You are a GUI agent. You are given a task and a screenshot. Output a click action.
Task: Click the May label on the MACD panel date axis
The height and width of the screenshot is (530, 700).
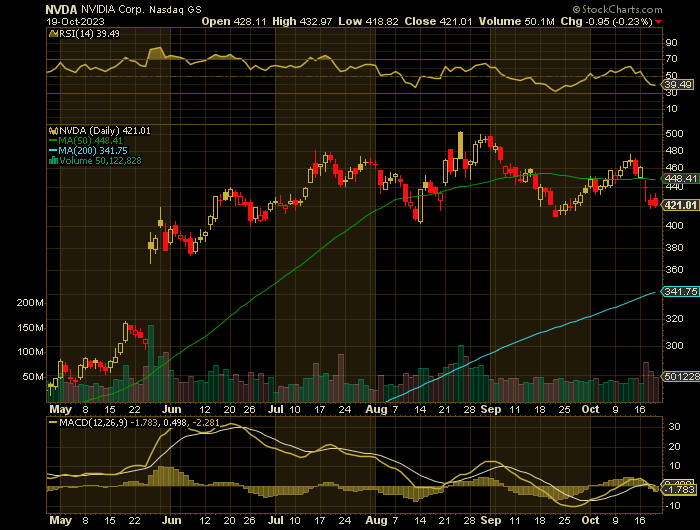[60, 521]
